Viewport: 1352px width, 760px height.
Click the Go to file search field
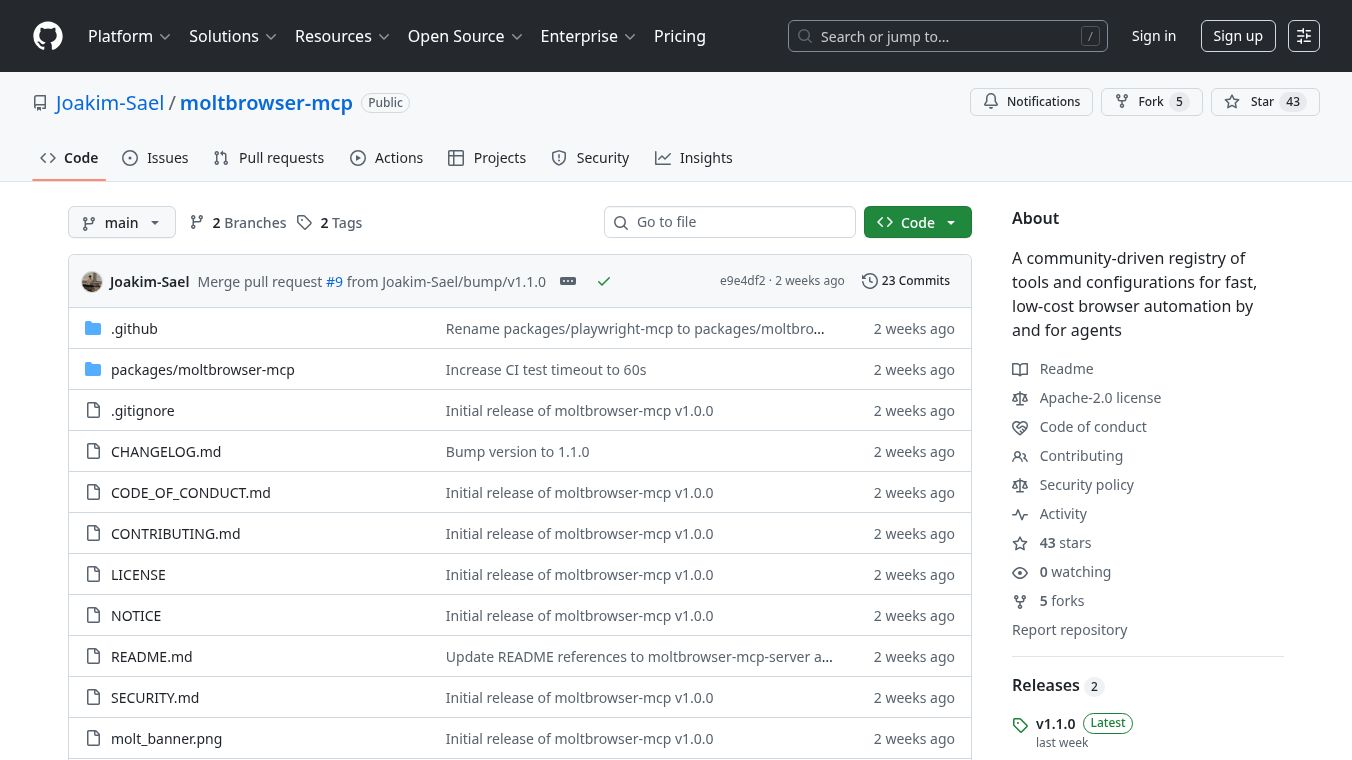click(x=730, y=222)
